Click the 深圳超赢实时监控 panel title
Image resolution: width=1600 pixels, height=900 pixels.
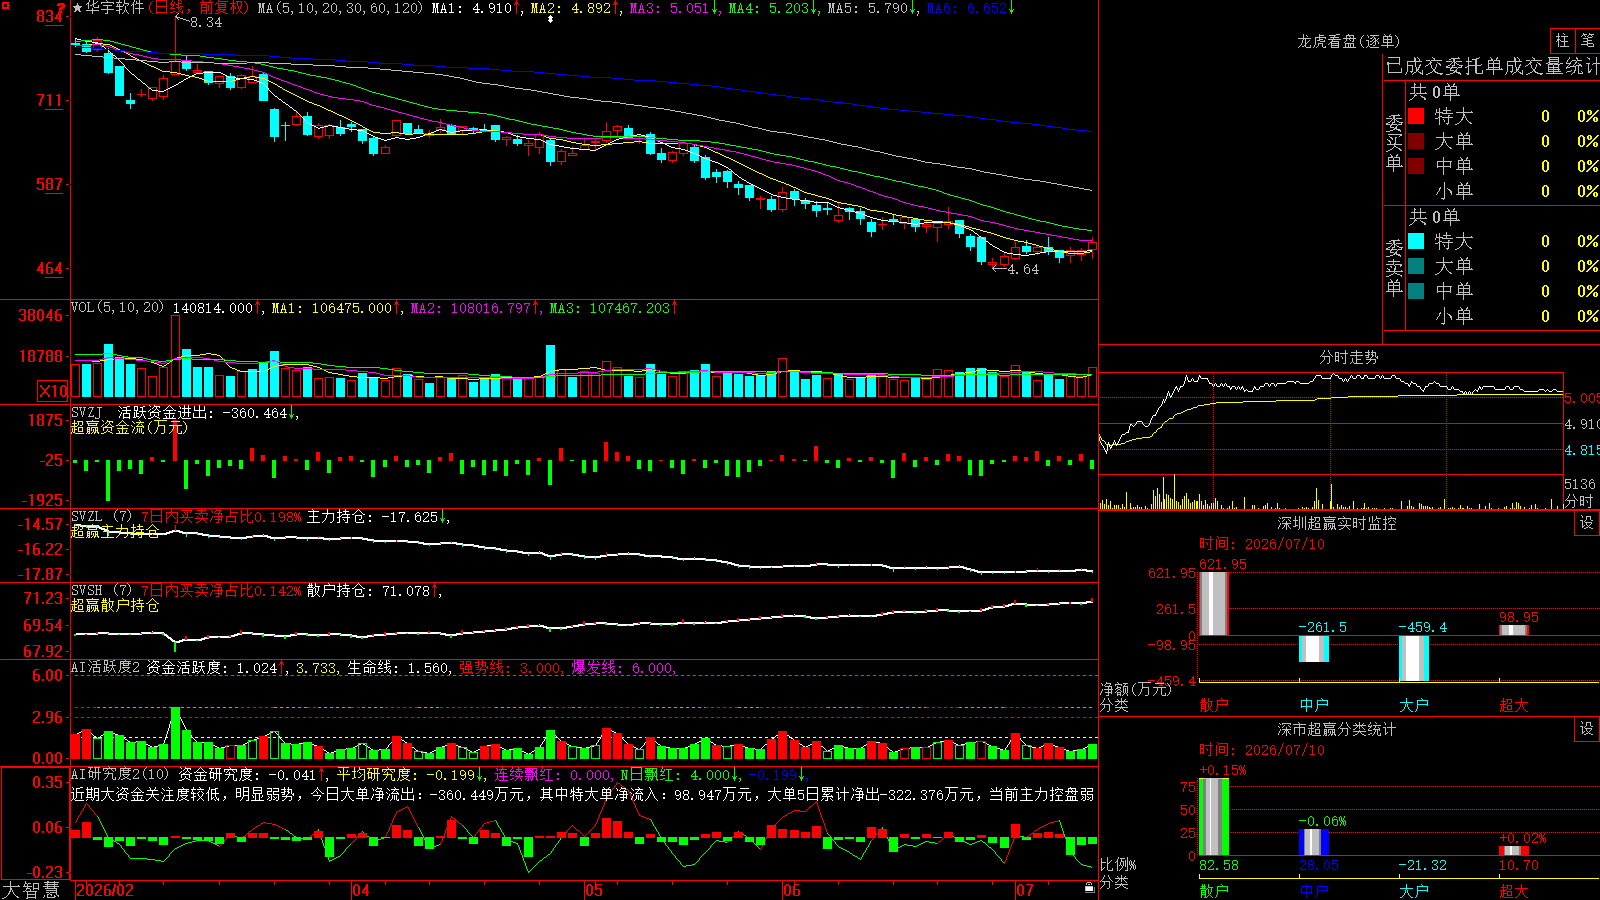coord(1337,523)
